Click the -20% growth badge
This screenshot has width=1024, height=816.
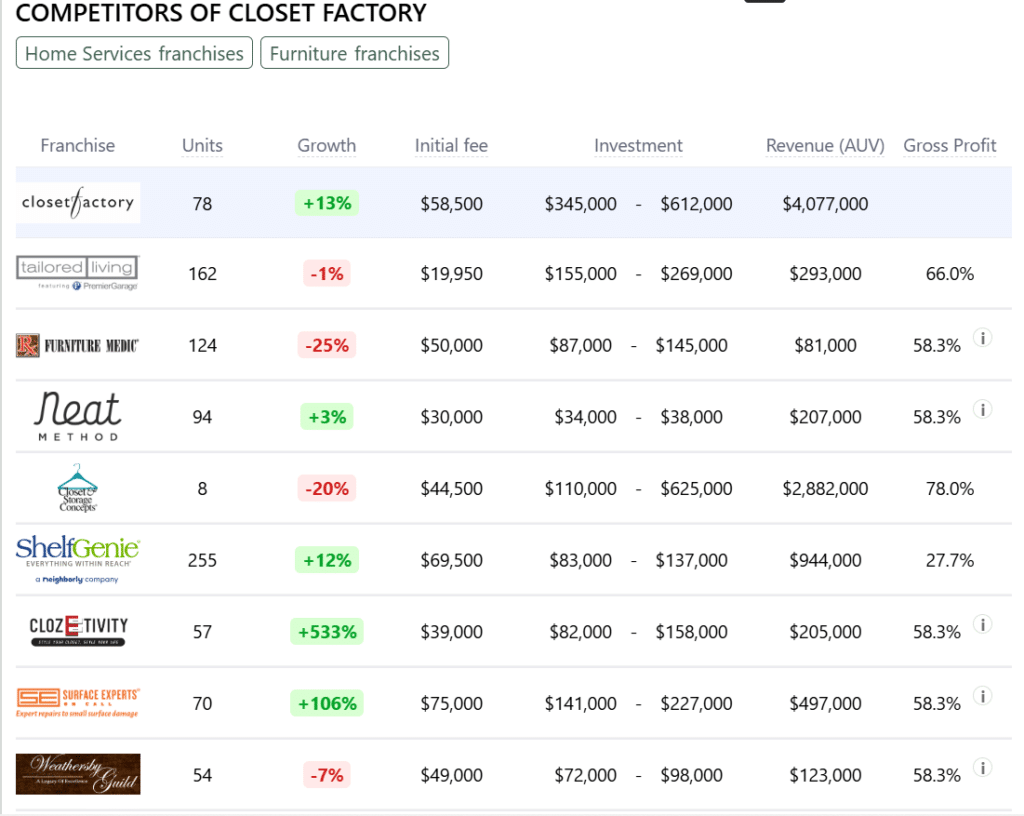point(327,488)
